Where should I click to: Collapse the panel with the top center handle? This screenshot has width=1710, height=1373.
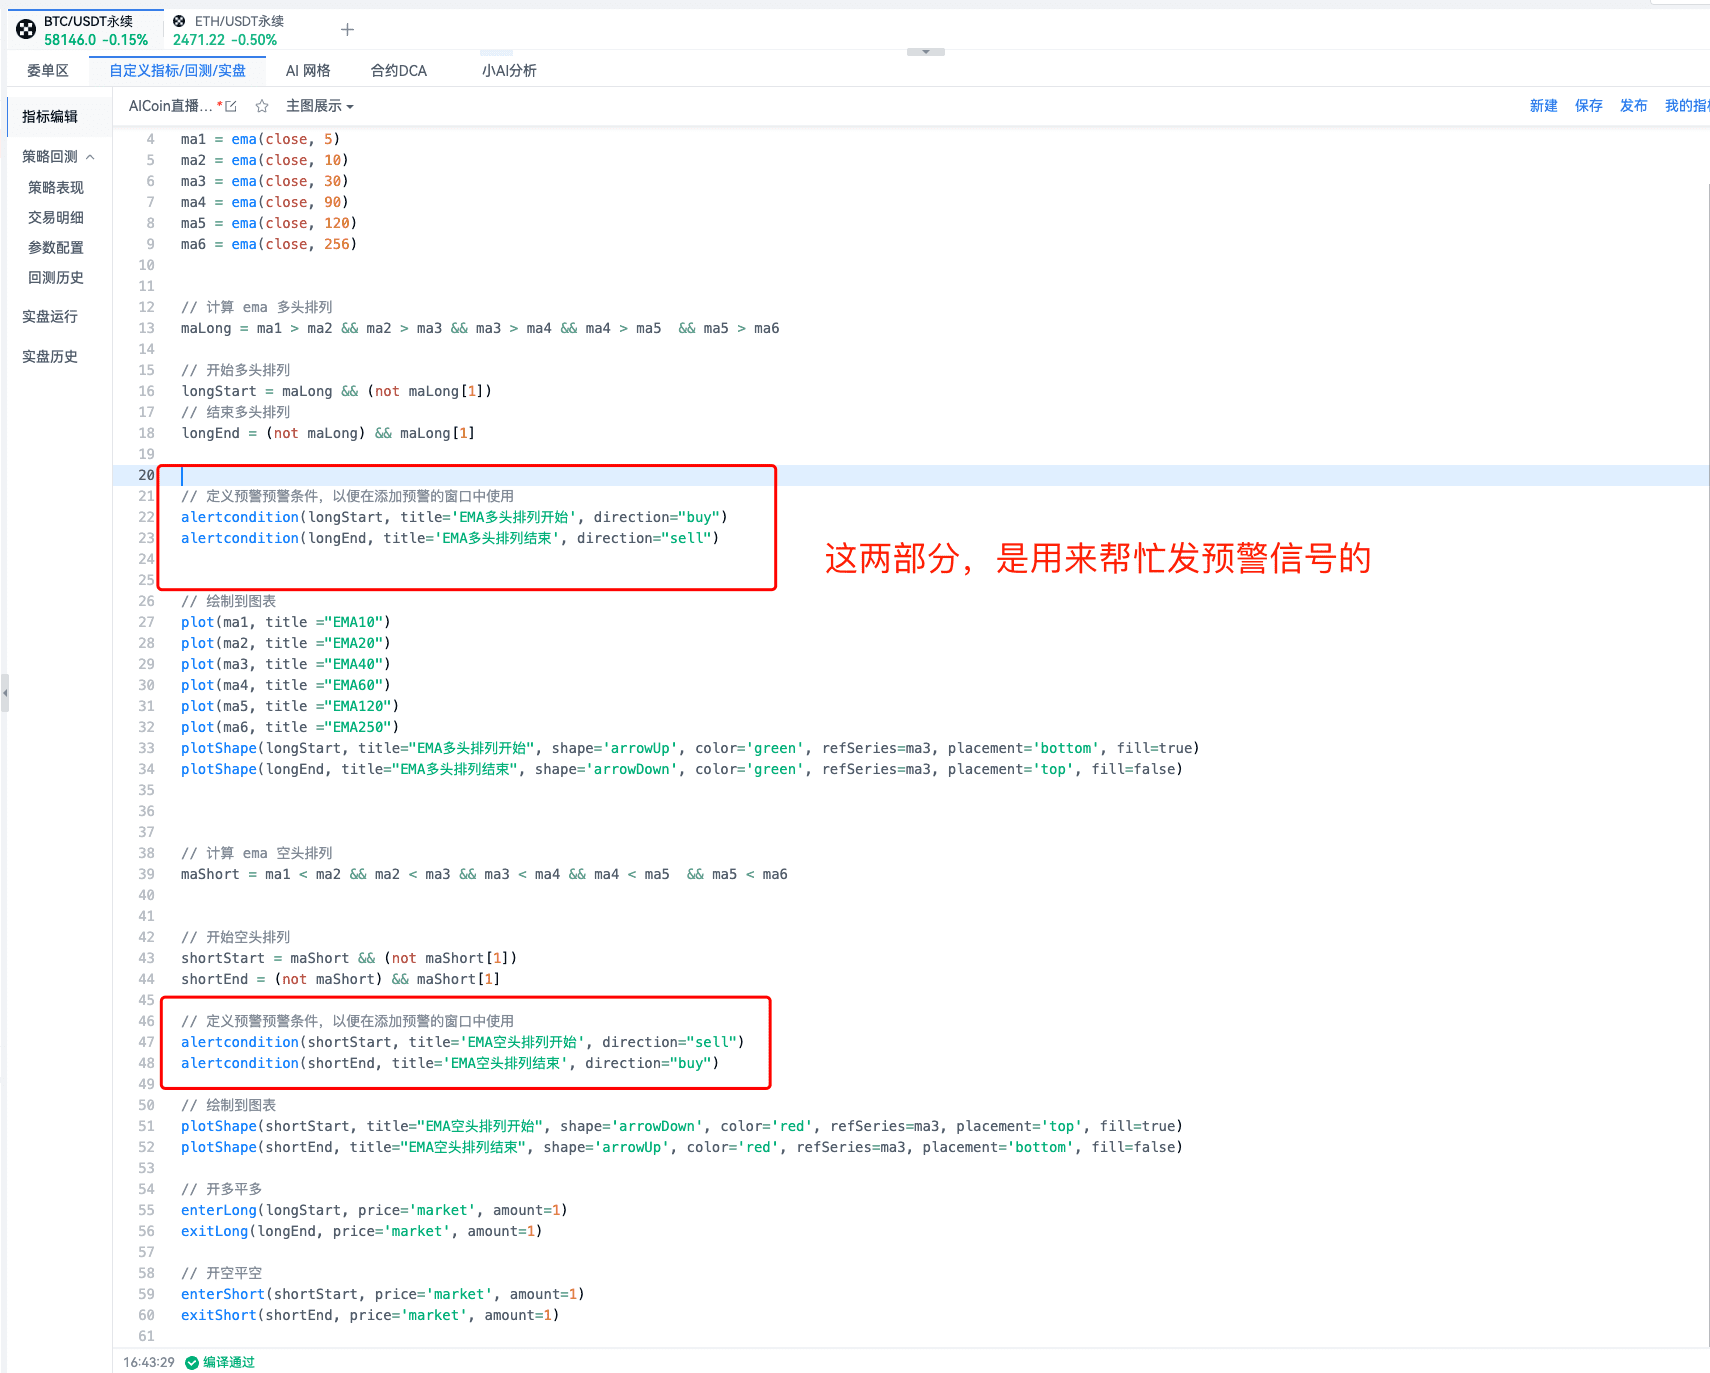[926, 51]
